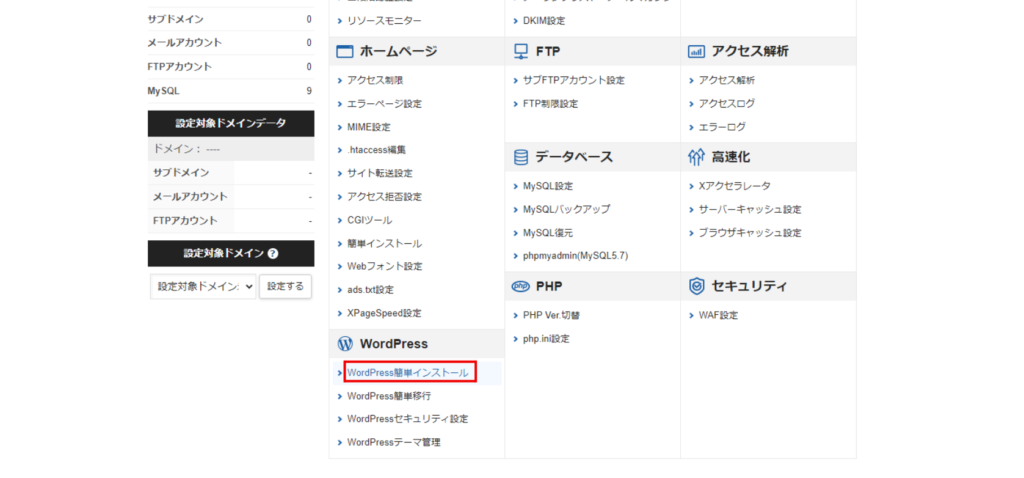Click the ホームページ section window icon
This screenshot has width=1024, height=478.
344,52
